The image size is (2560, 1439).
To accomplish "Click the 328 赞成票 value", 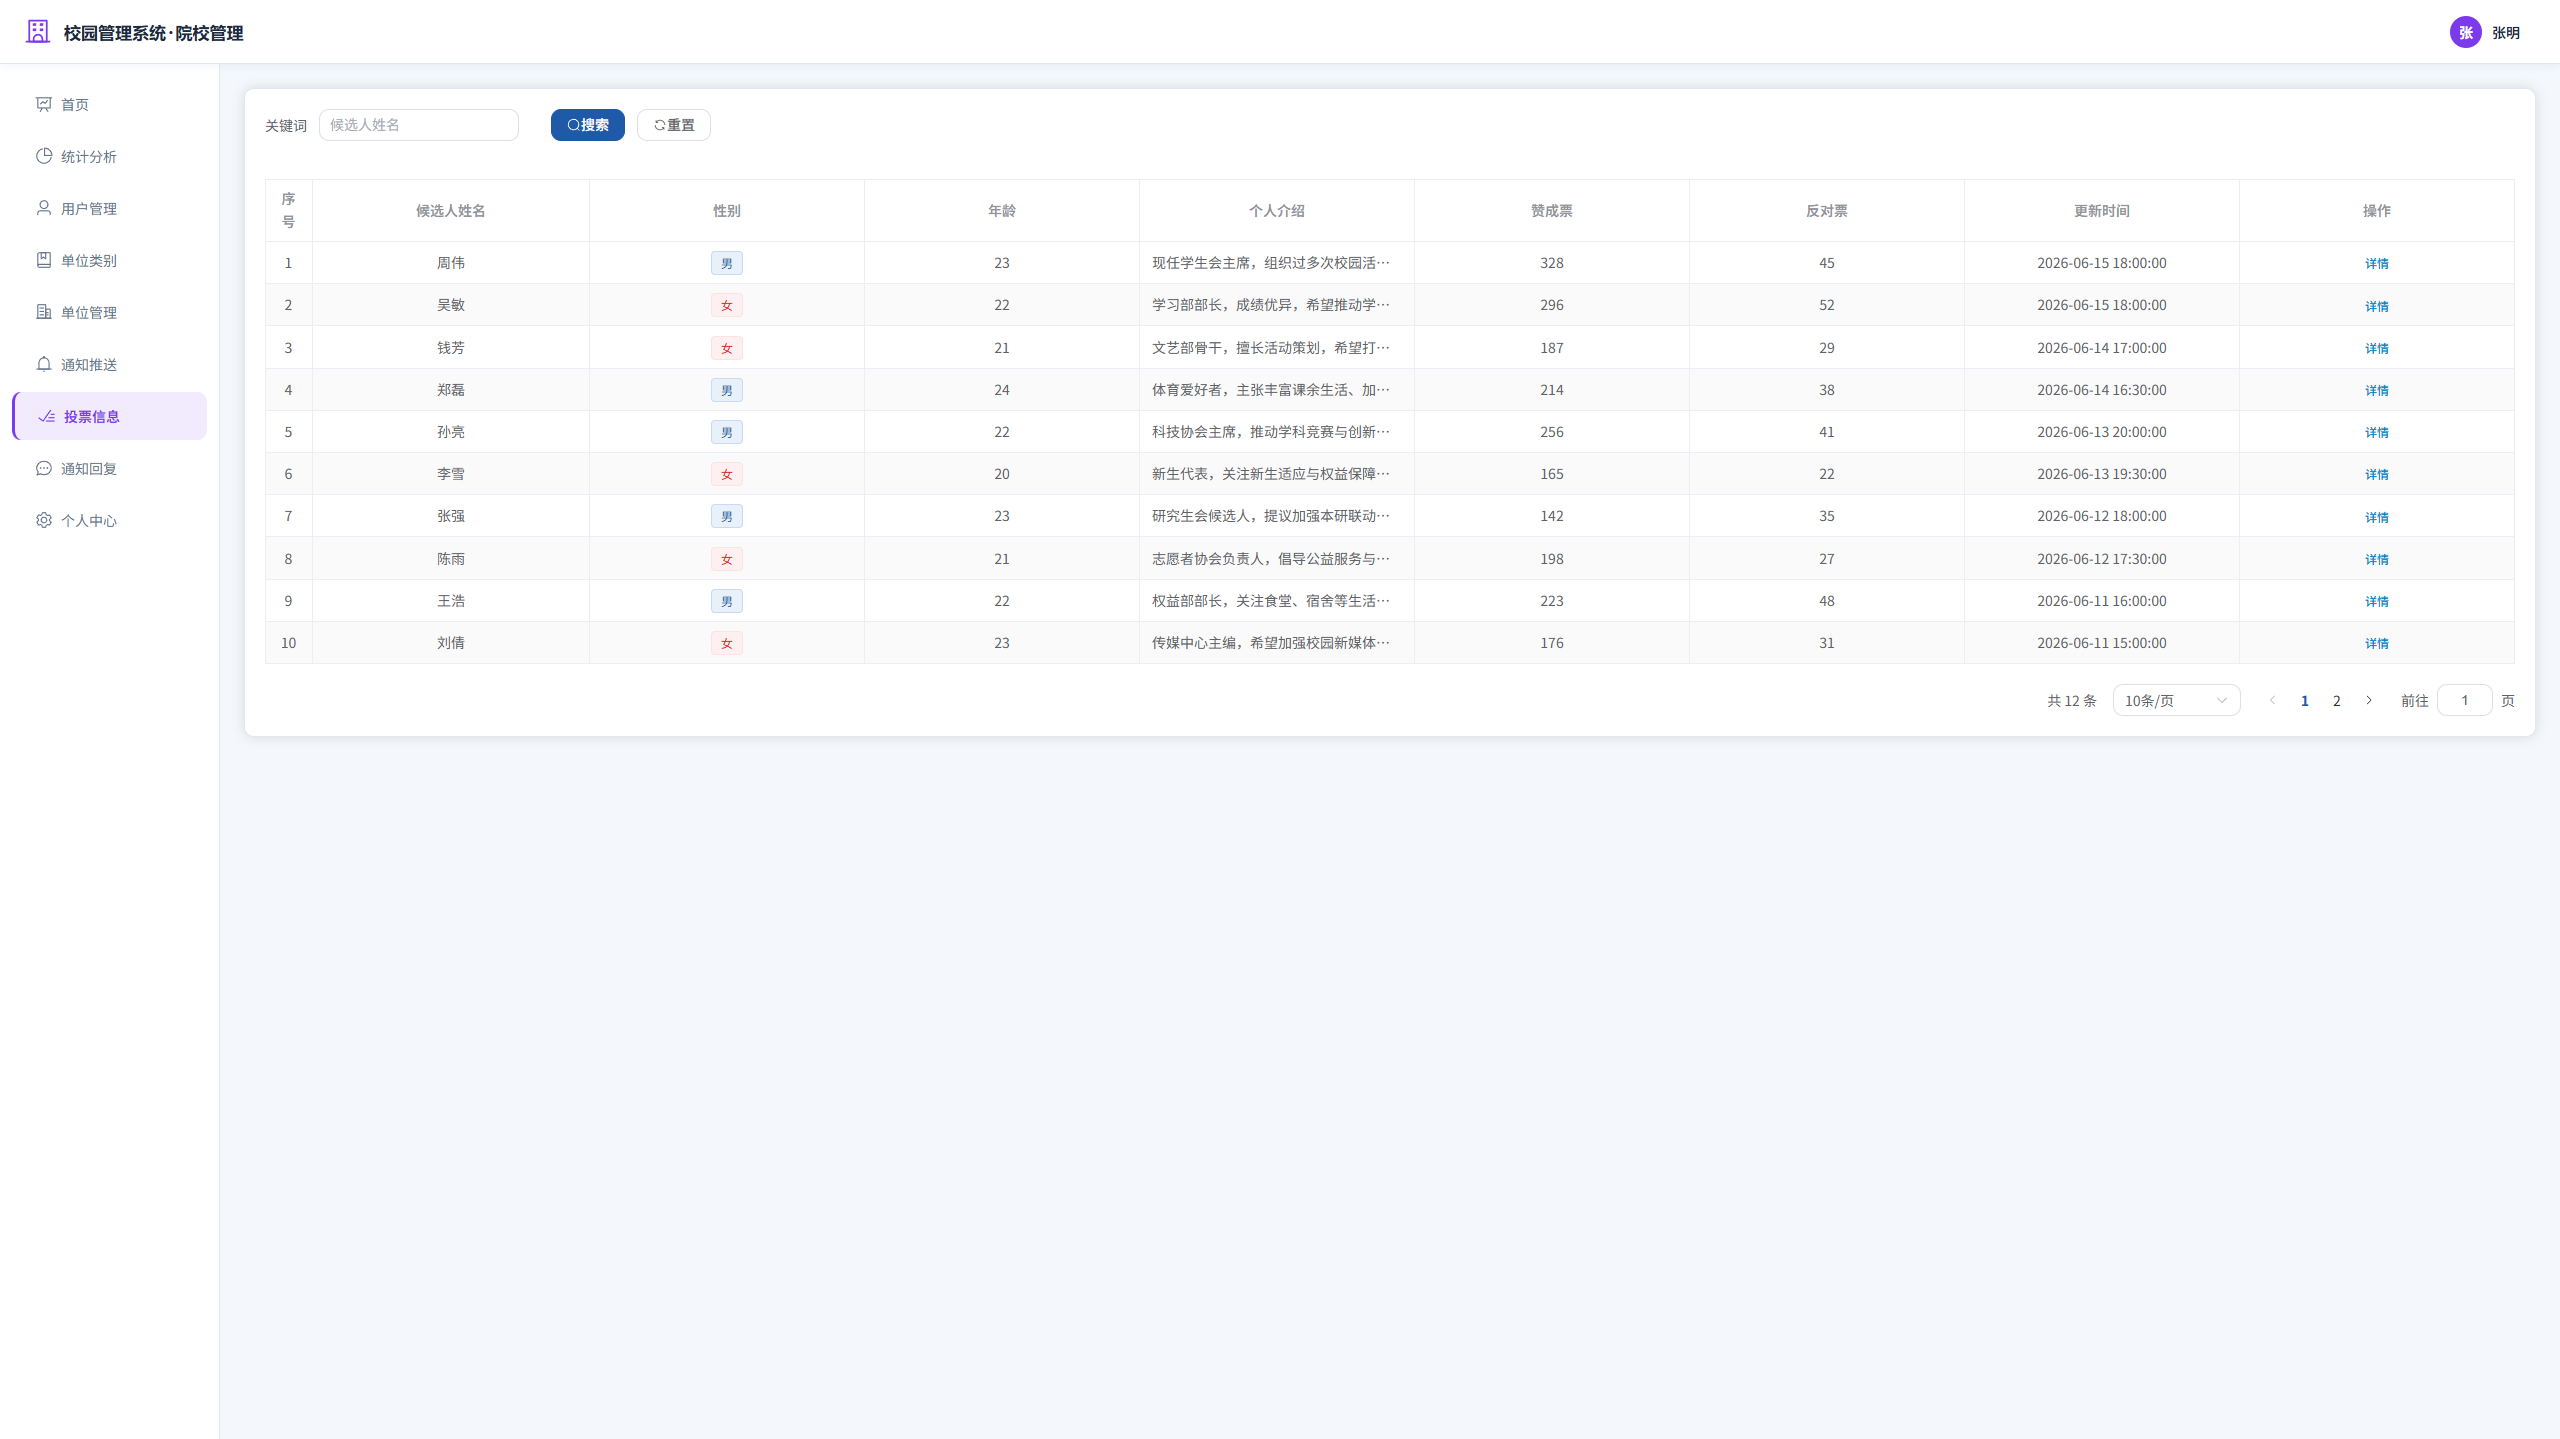I will point(1552,263).
